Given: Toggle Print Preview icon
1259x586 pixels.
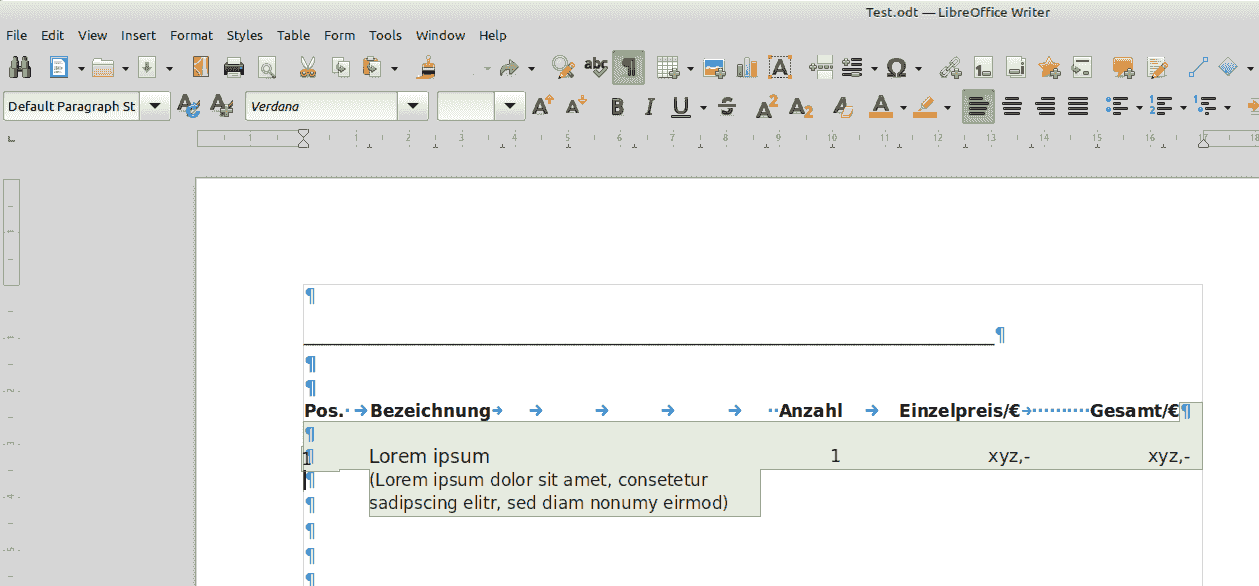Looking at the screenshot, I should pos(266,68).
